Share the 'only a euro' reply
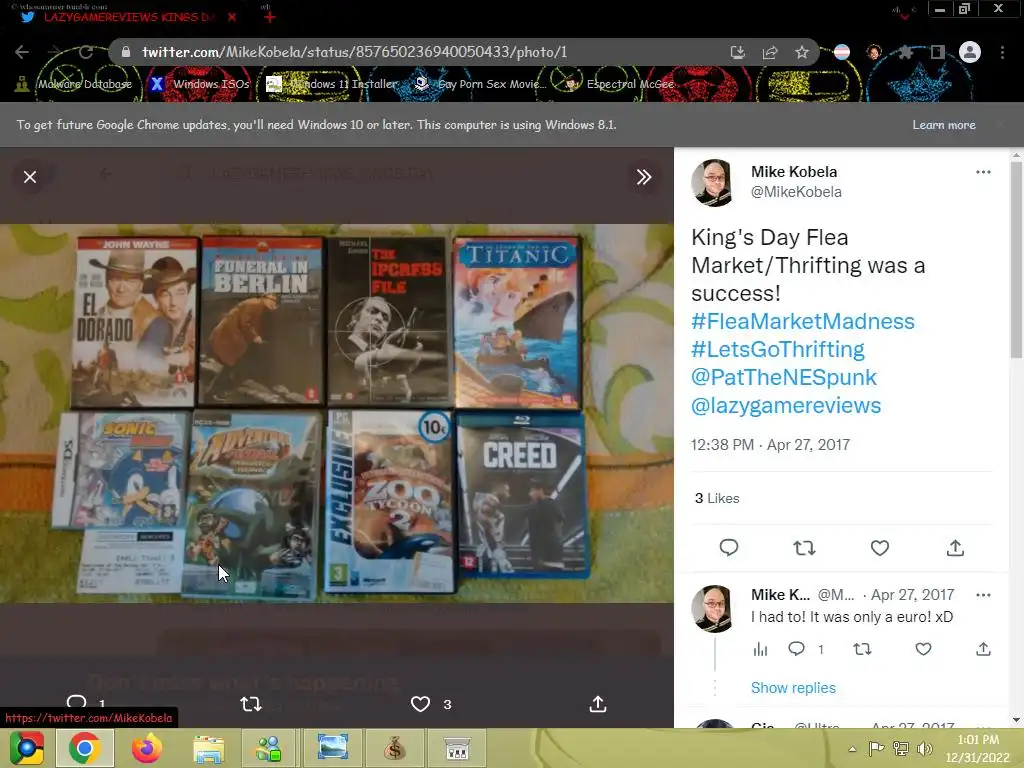Image resolution: width=1024 pixels, height=768 pixels. [983, 648]
